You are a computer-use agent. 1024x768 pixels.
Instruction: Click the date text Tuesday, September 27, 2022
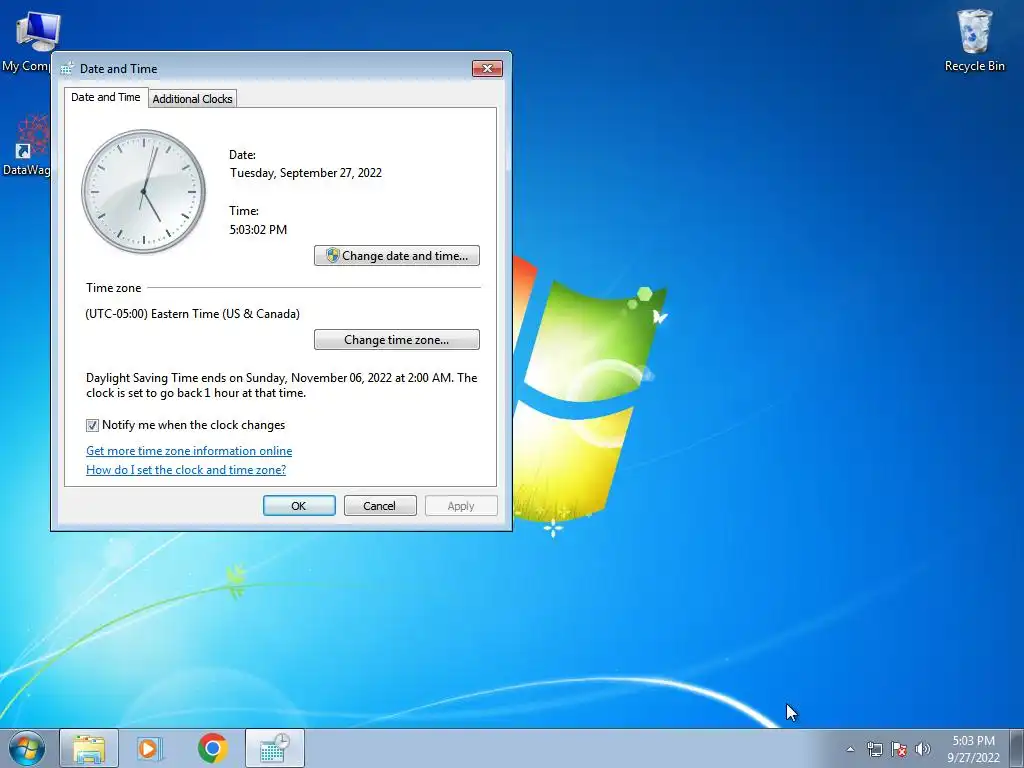coord(306,173)
